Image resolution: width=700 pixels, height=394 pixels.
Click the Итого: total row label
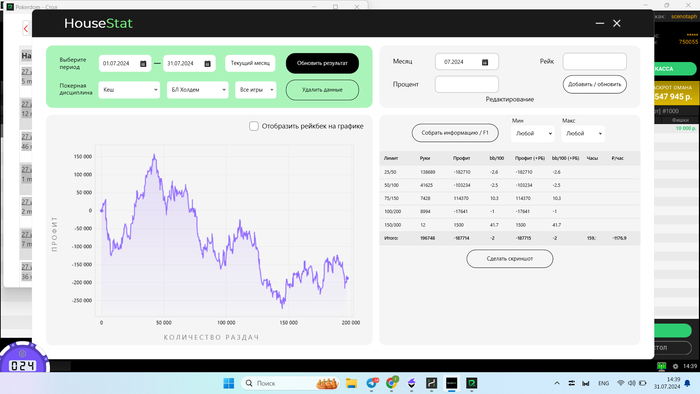[391, 238]
